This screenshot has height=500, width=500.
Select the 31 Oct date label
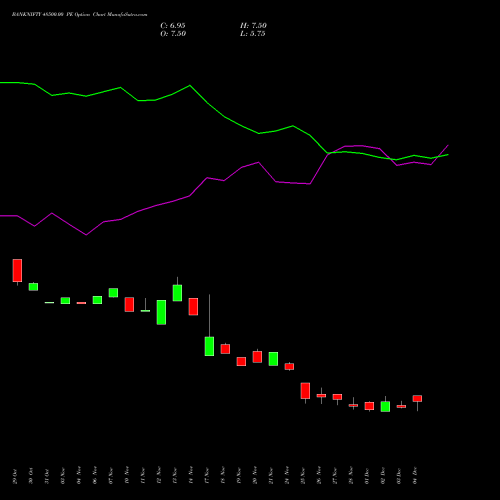click(47, 476)
